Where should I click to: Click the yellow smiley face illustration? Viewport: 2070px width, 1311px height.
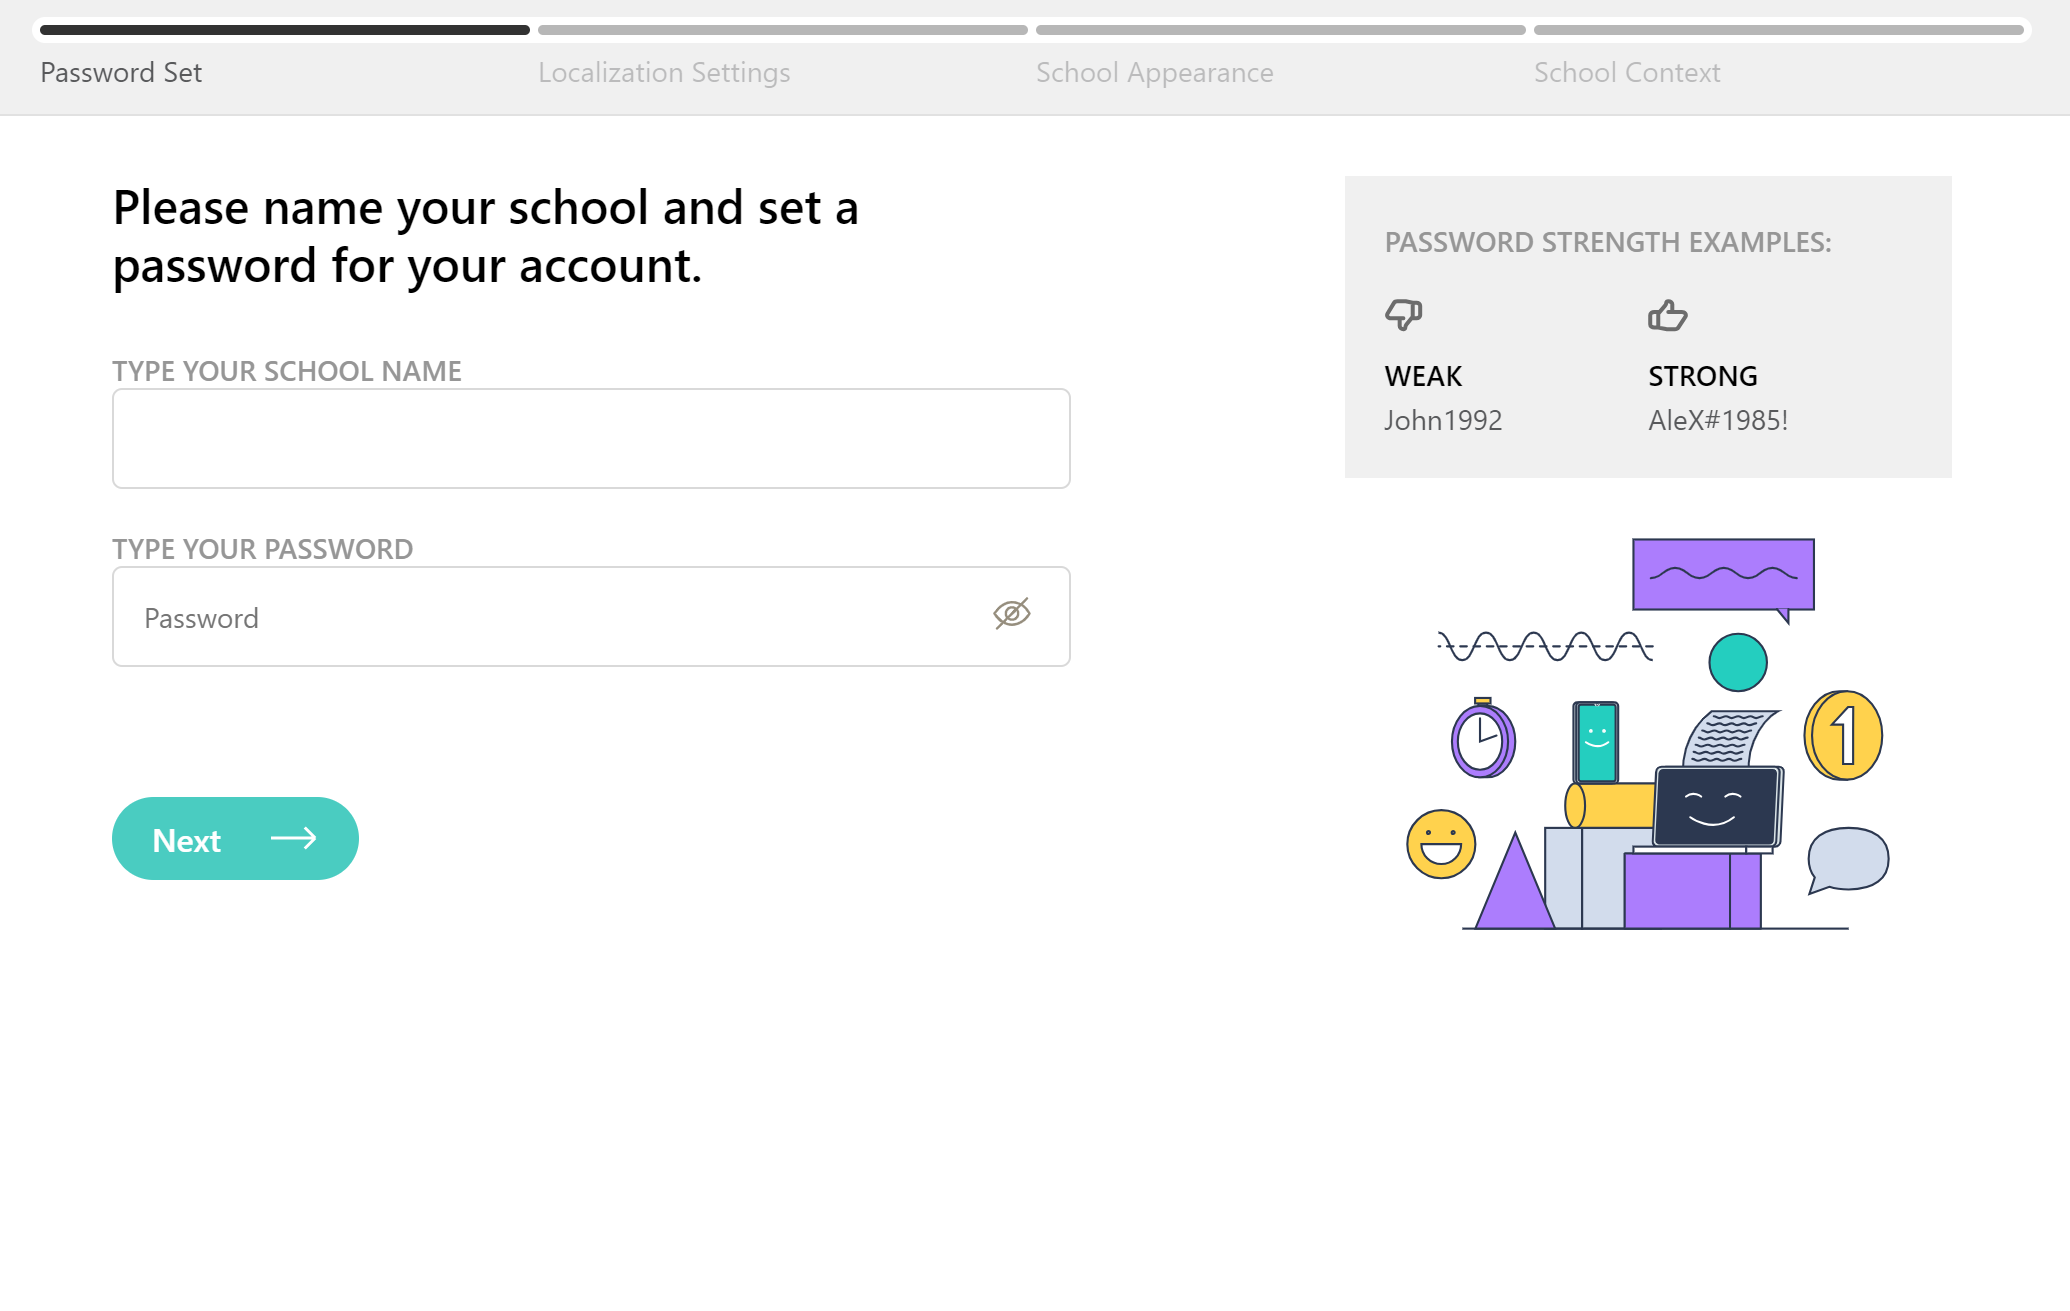click(1441, 844)
